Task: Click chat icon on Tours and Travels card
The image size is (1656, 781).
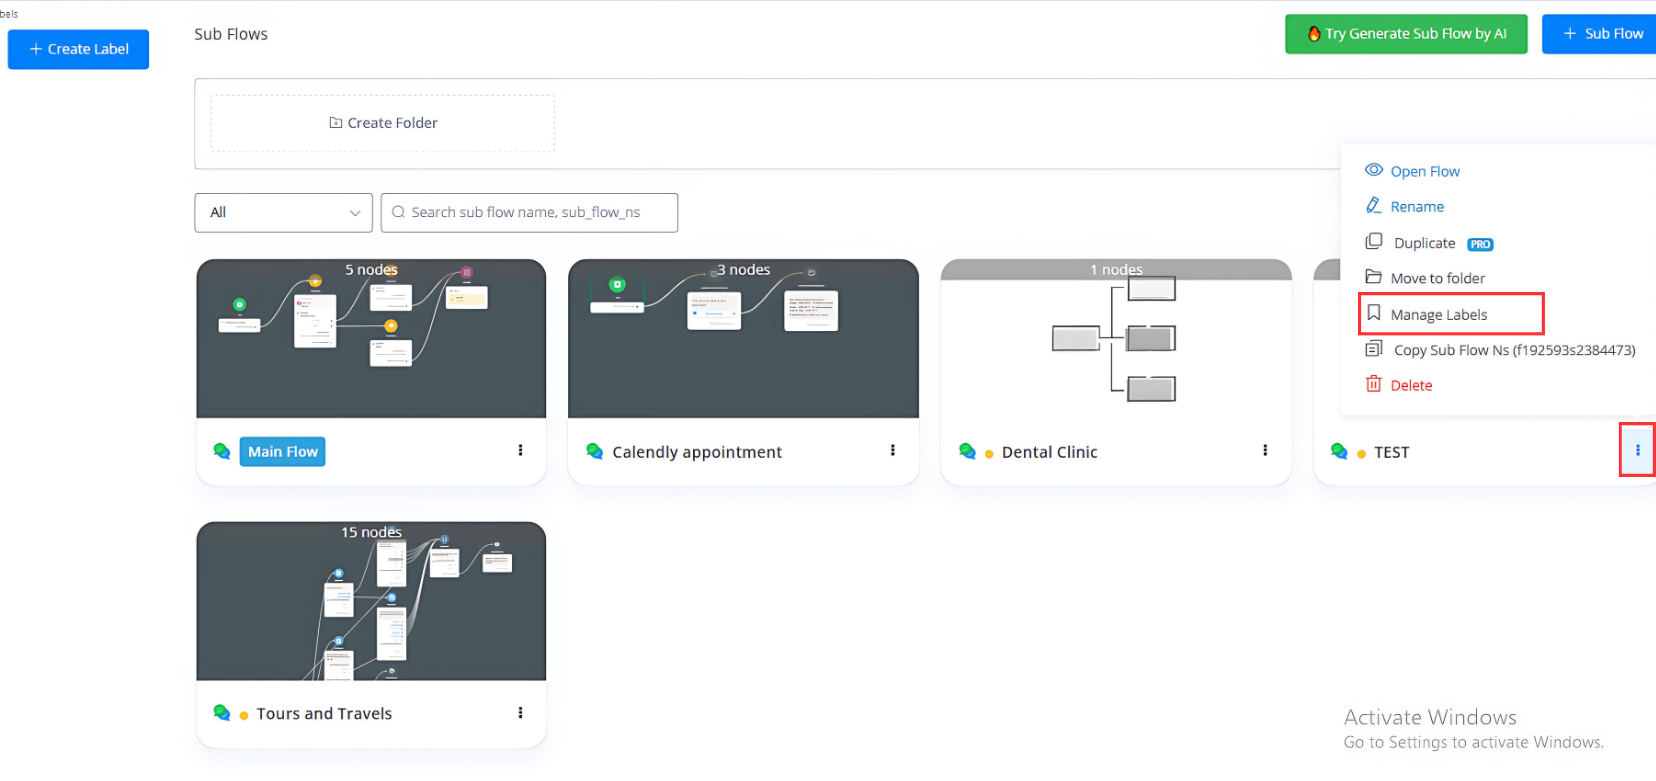Action: click(x=222, y=713)
